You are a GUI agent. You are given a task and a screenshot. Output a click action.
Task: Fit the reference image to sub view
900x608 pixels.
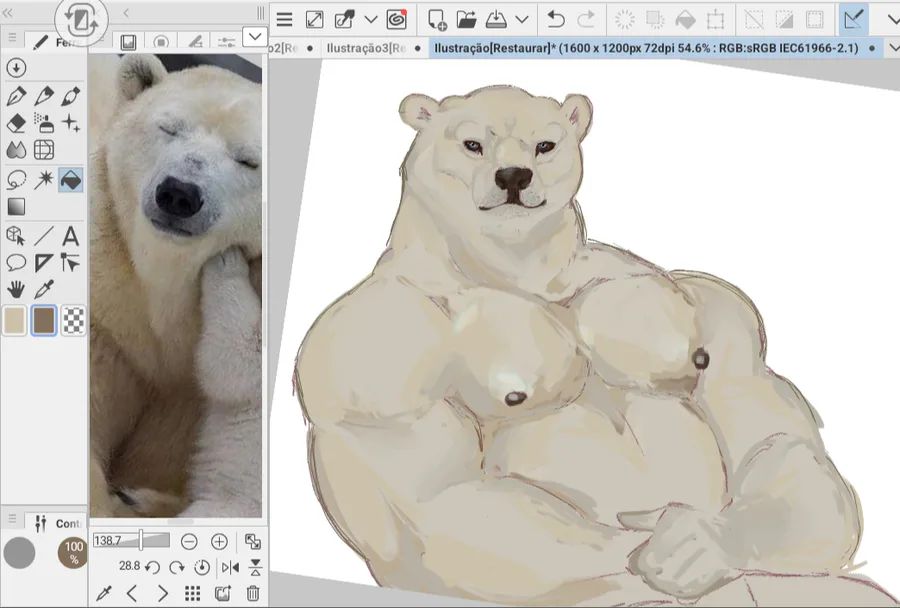[253, 541]
